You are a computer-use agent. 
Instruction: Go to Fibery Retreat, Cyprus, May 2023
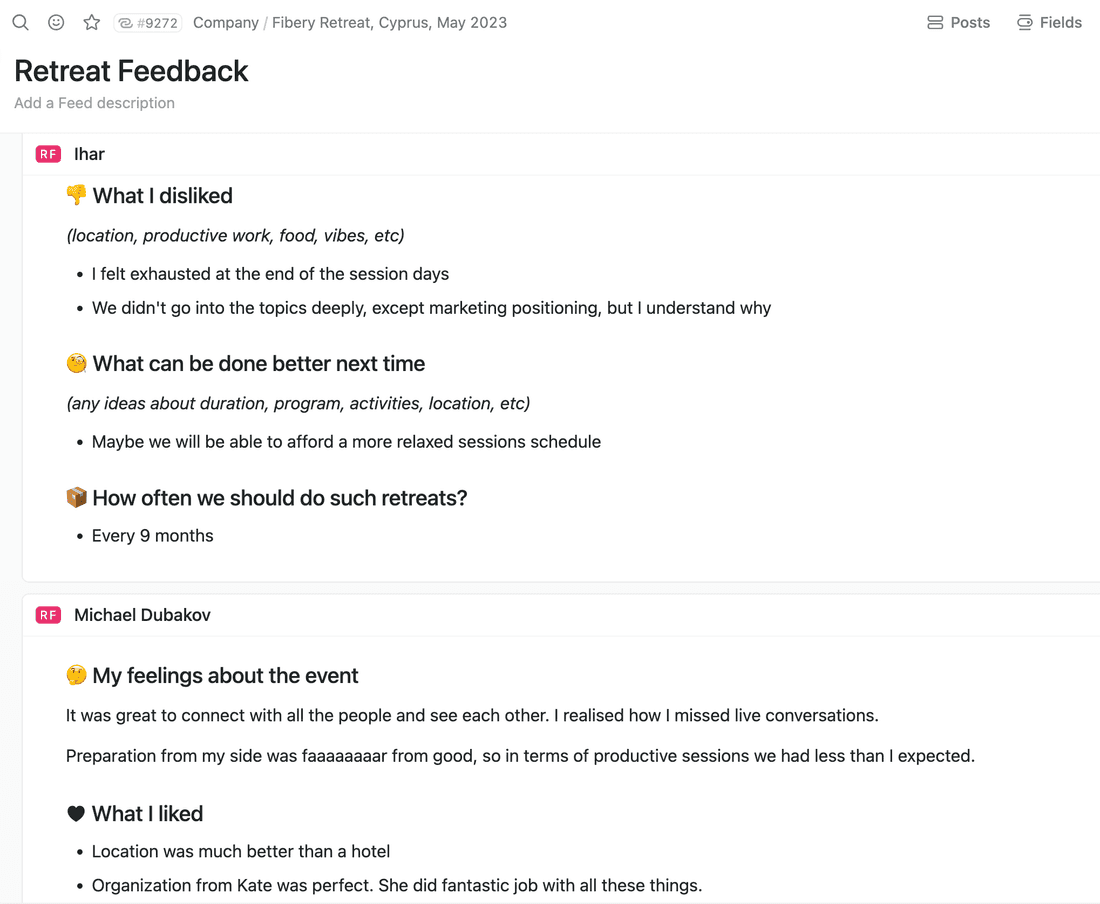click(389, 22)
